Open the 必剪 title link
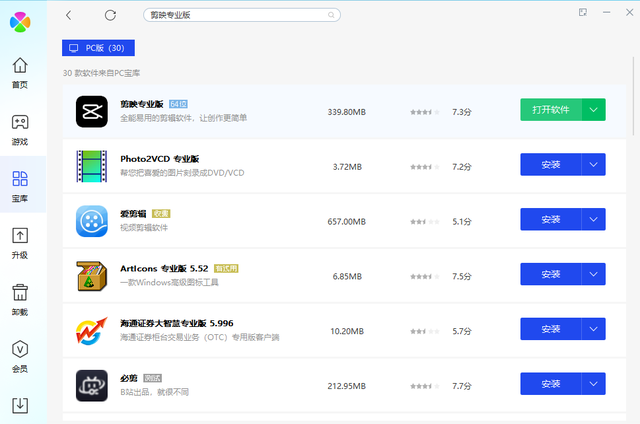640x424 pixels. click(129, 378)
